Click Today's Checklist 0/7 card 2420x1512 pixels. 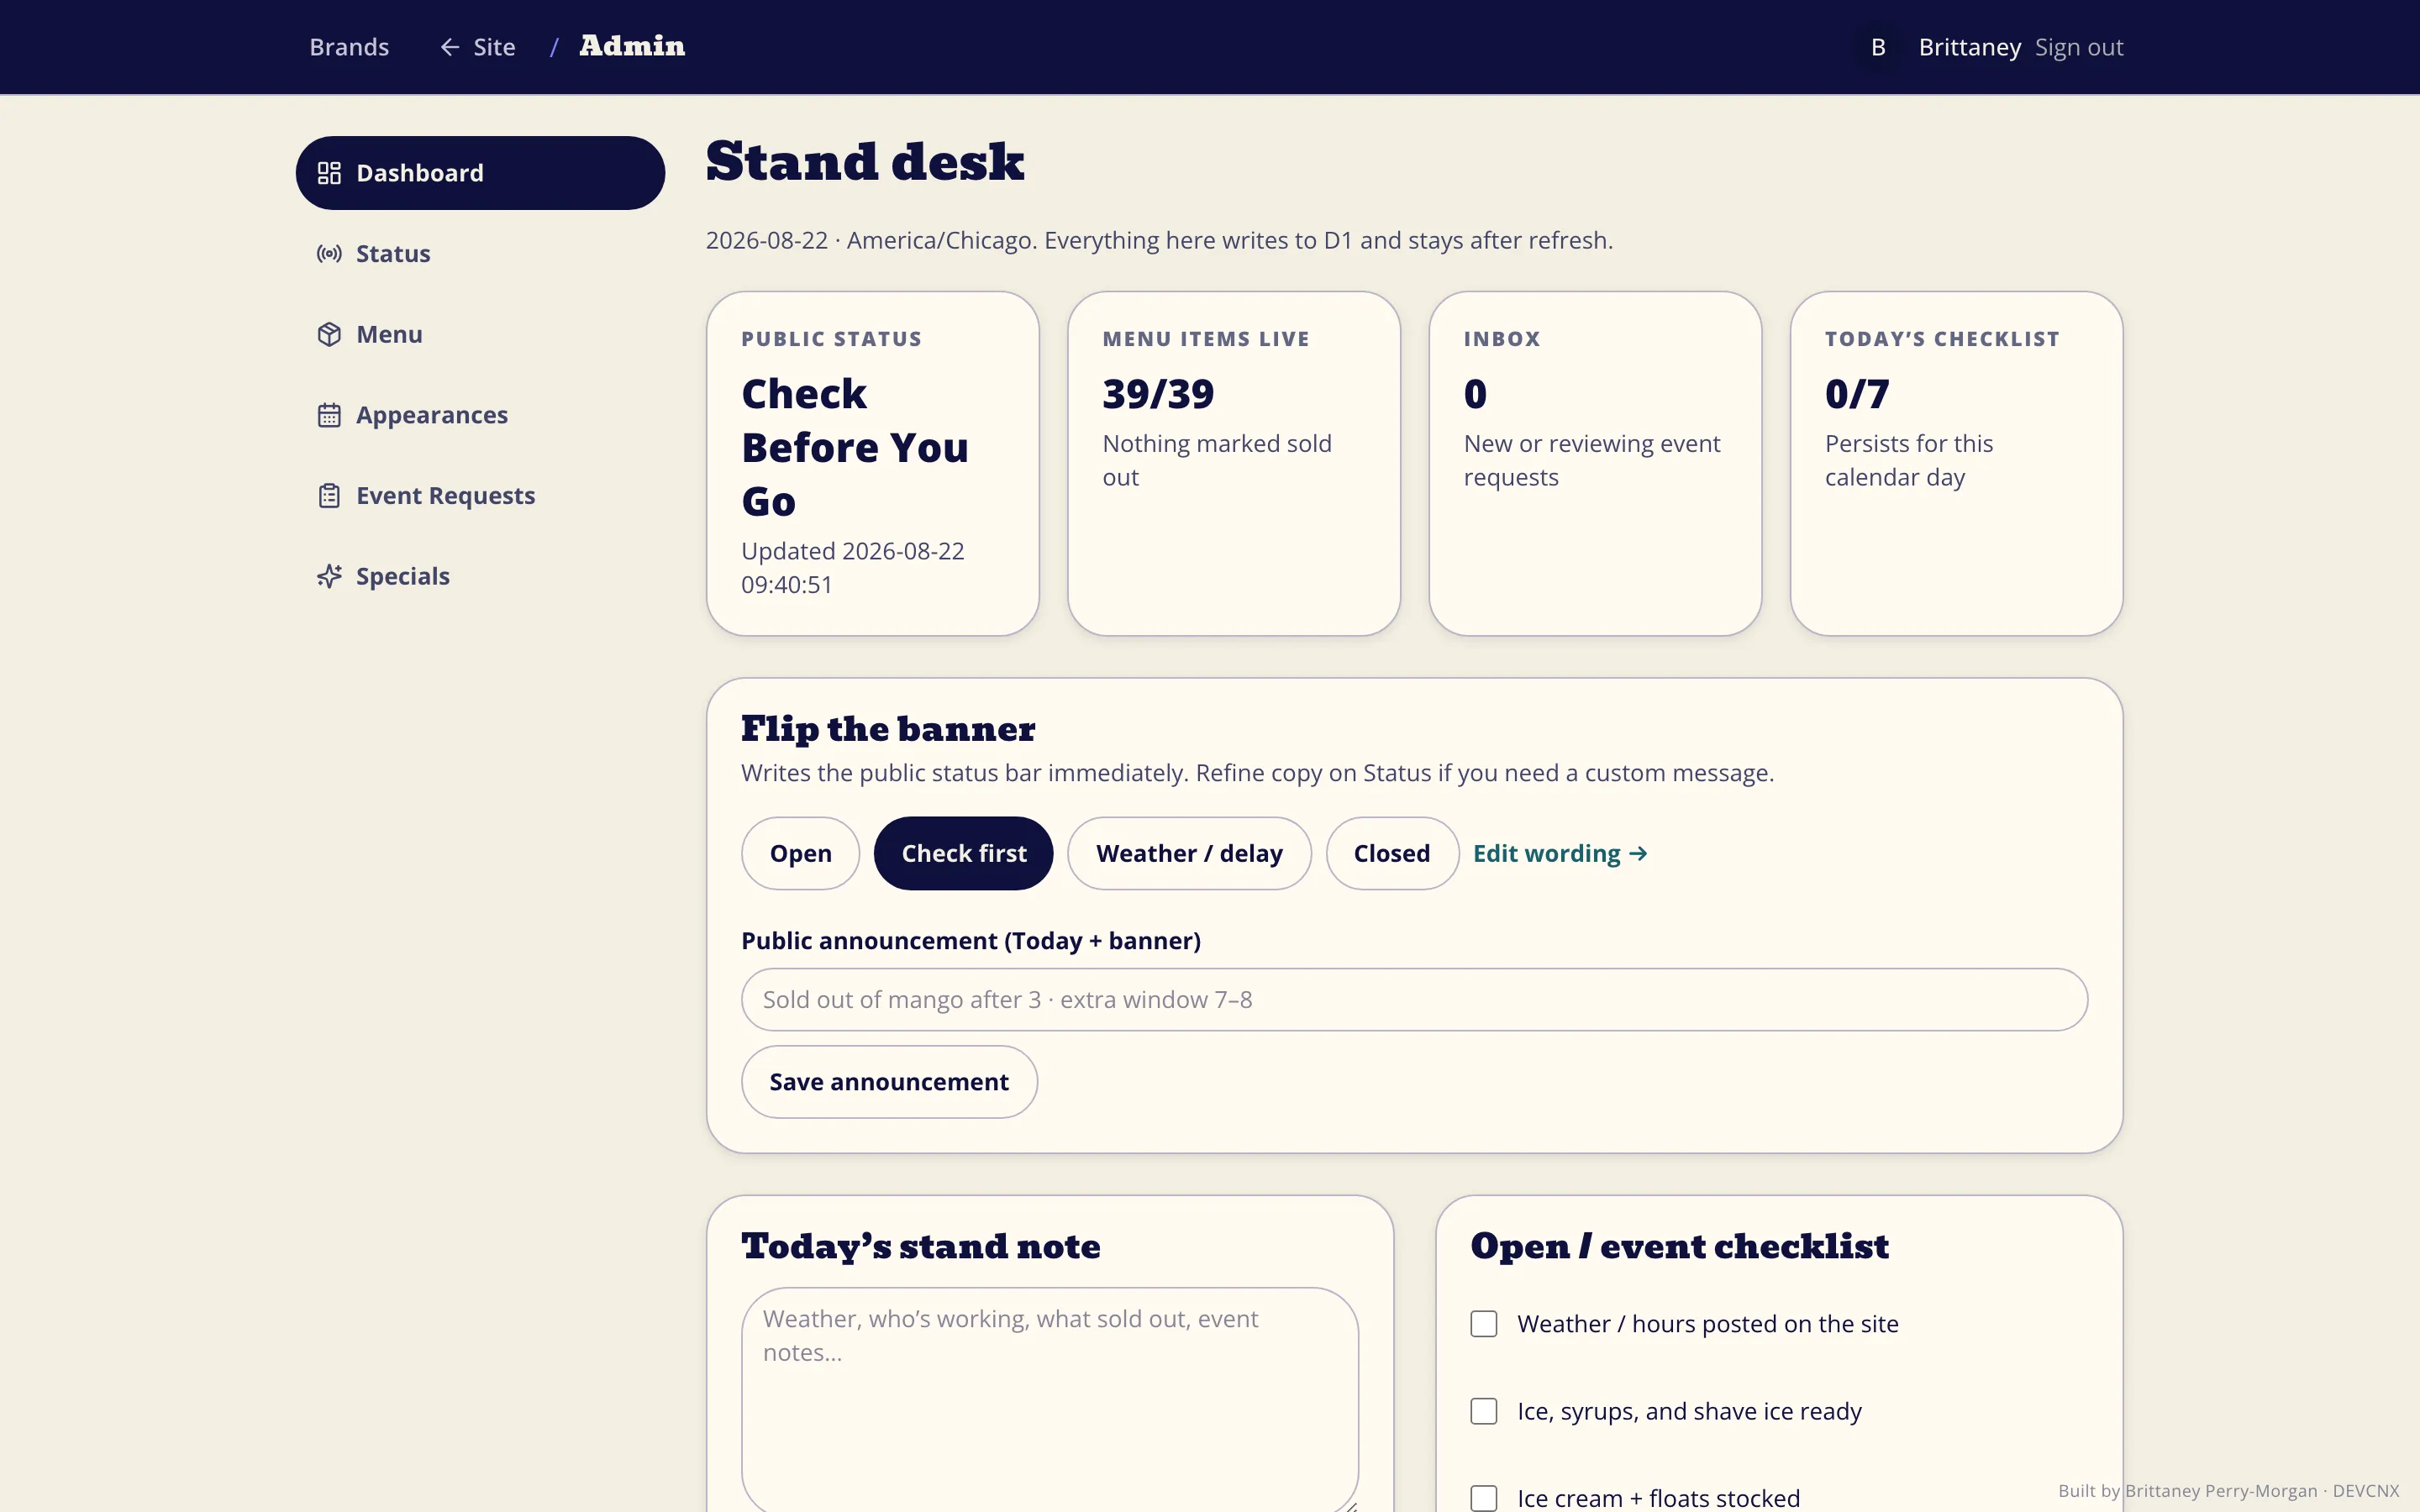tap(1956, 463)
